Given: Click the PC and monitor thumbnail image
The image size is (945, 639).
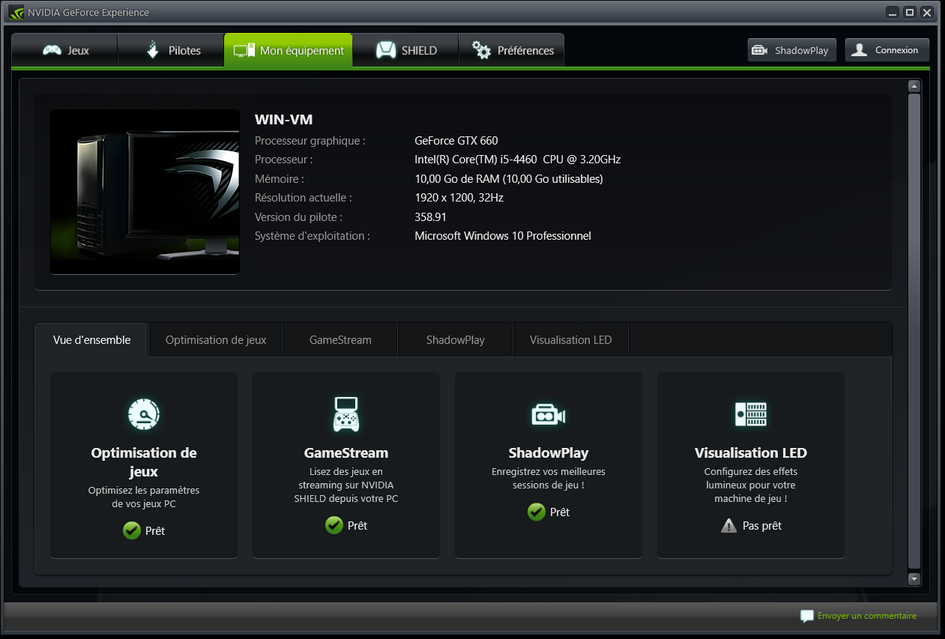Looking at the screenshot, I should 145,192.
